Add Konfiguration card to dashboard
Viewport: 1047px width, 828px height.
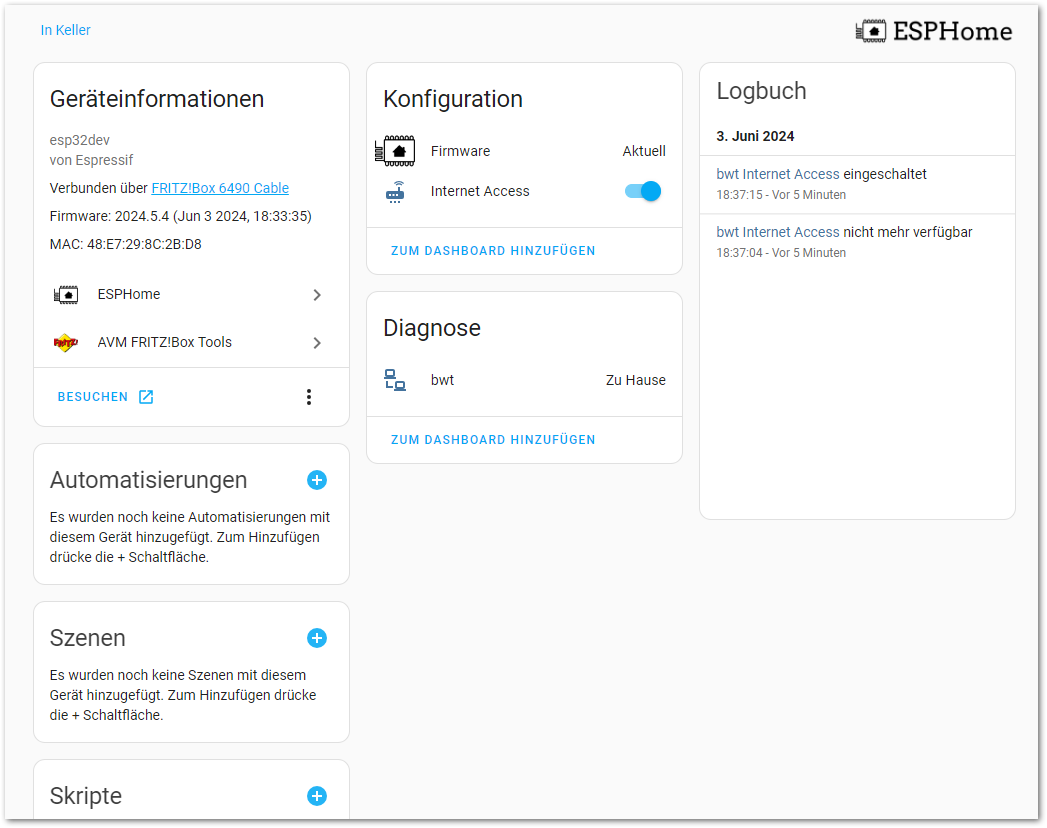pos(493,251)
